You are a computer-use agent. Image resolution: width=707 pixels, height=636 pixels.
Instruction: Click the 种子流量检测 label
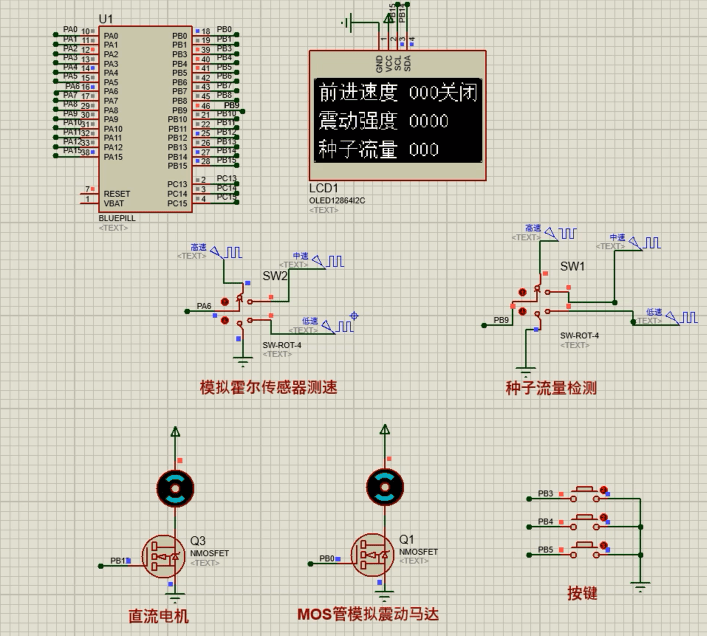point(551,388)
